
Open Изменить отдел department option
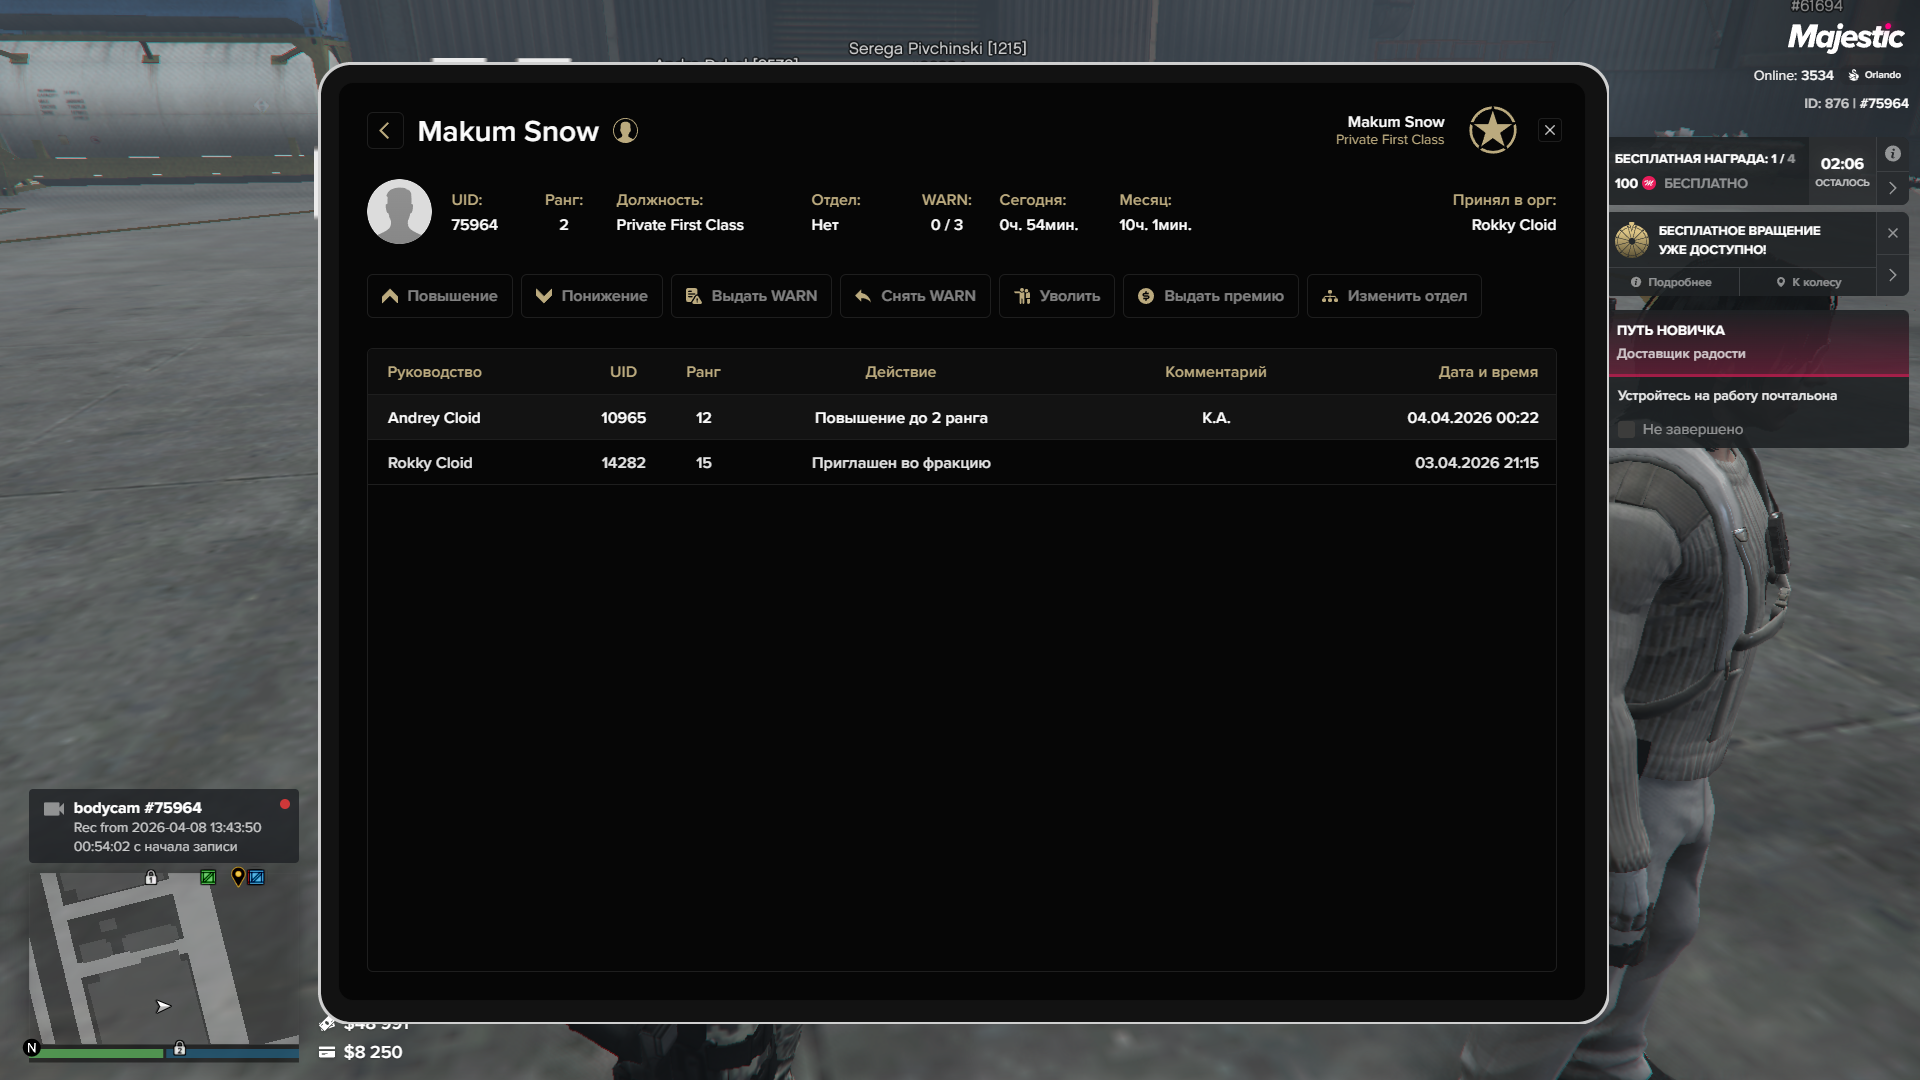click(1393, 296)
